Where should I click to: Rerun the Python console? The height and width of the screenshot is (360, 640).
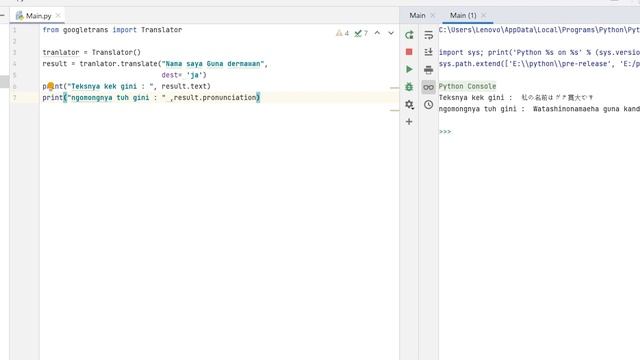point(409,35)
